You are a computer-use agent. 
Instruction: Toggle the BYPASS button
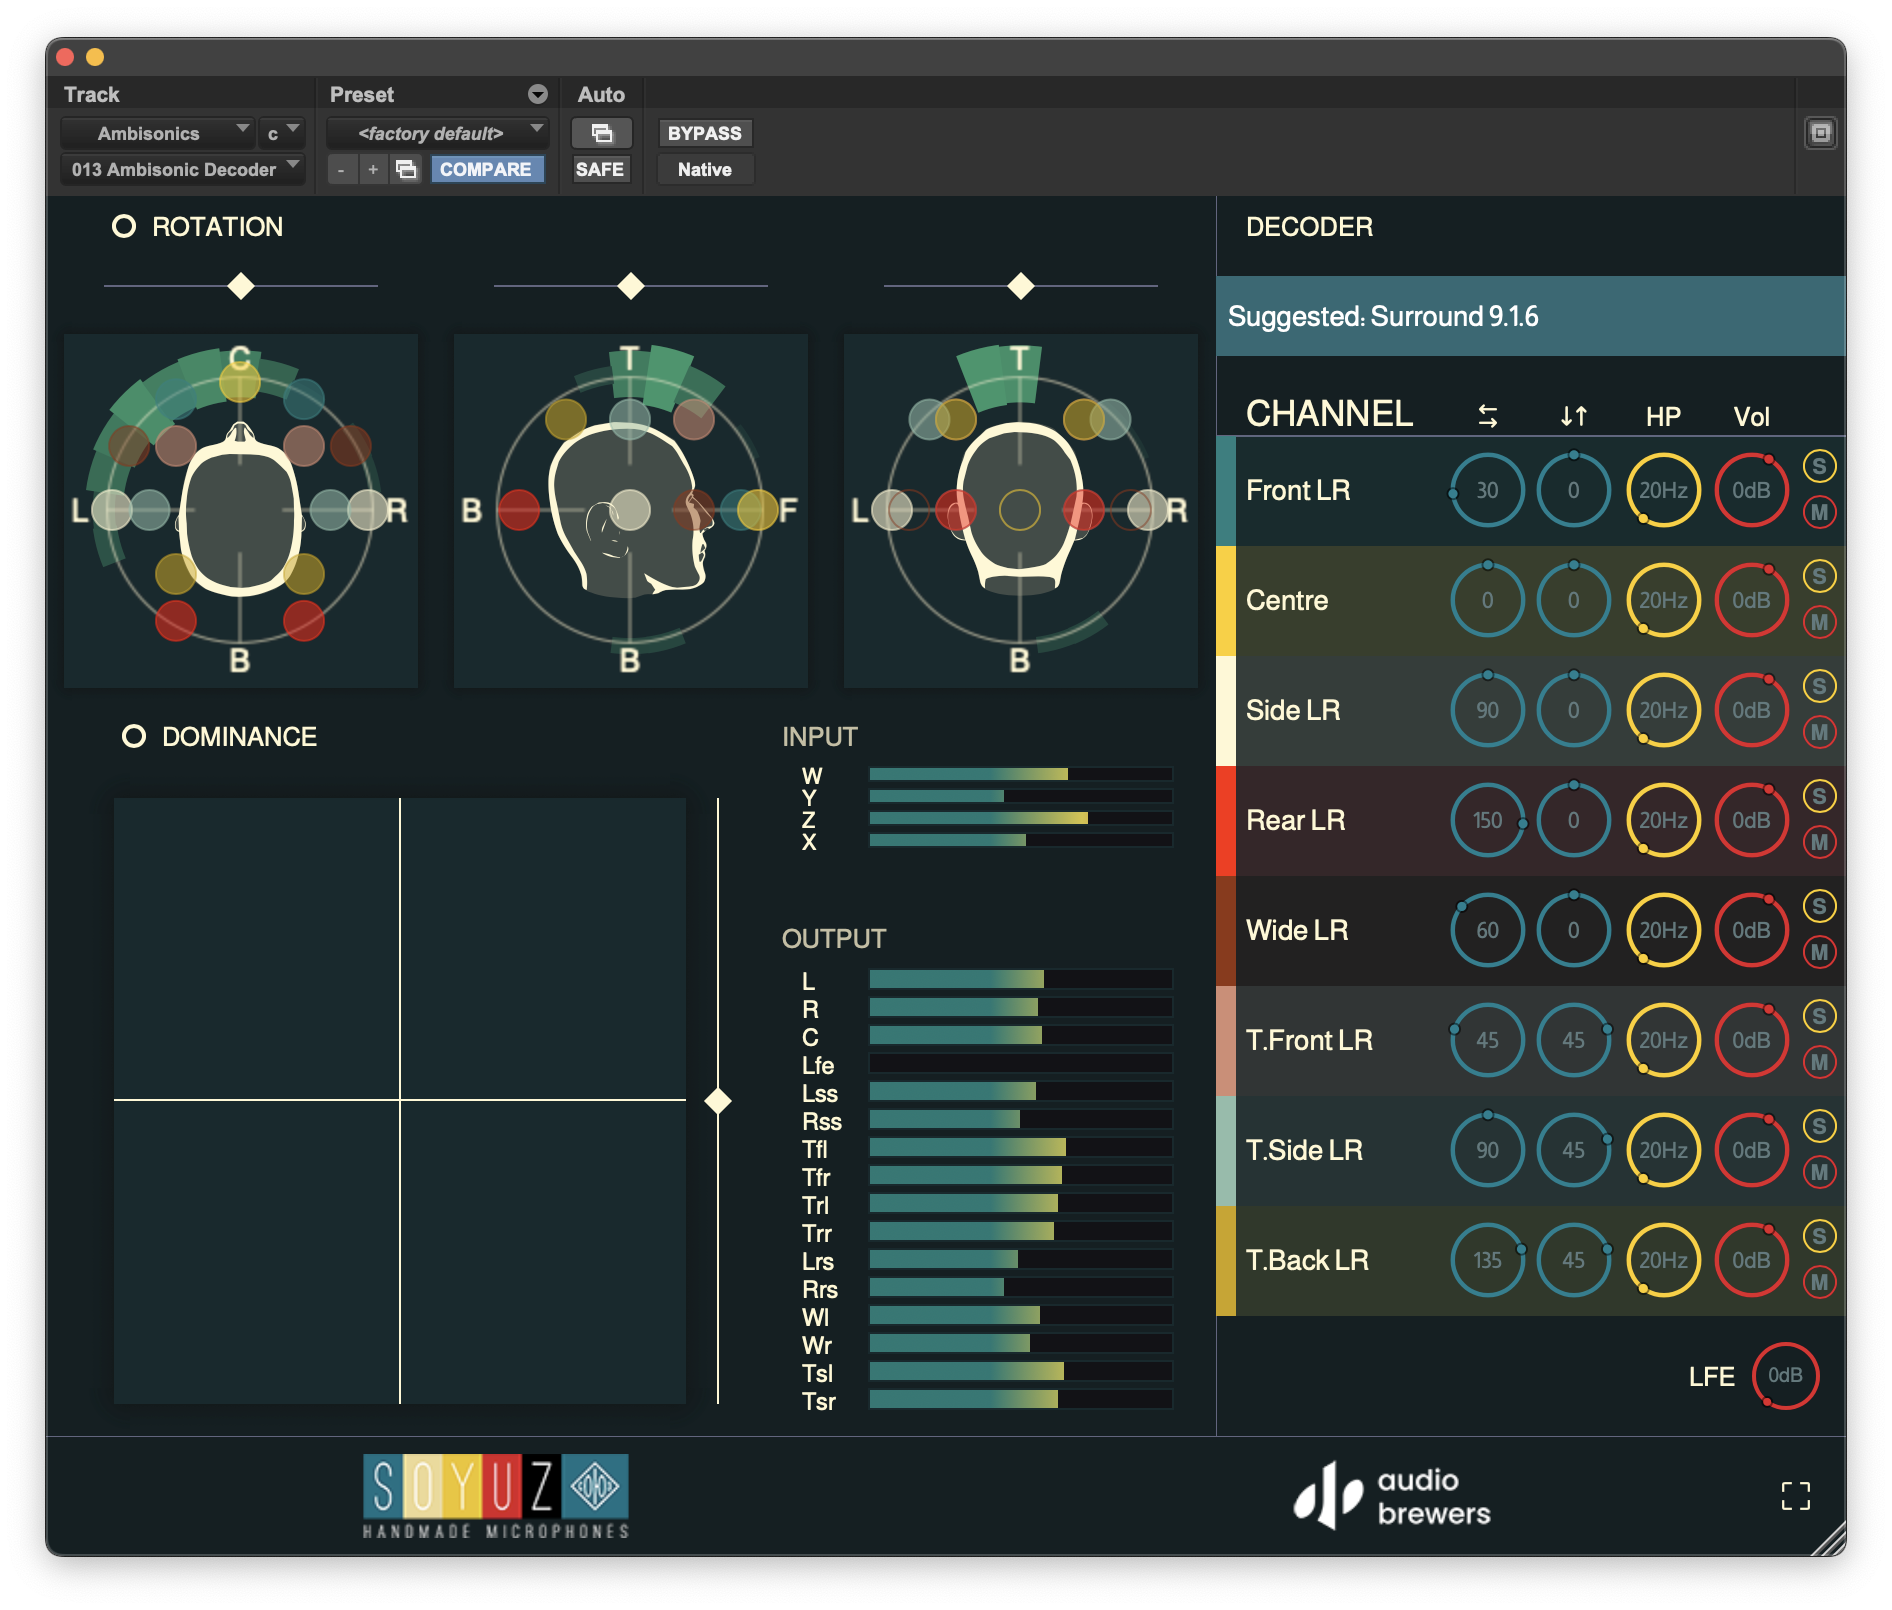(704, 133)
